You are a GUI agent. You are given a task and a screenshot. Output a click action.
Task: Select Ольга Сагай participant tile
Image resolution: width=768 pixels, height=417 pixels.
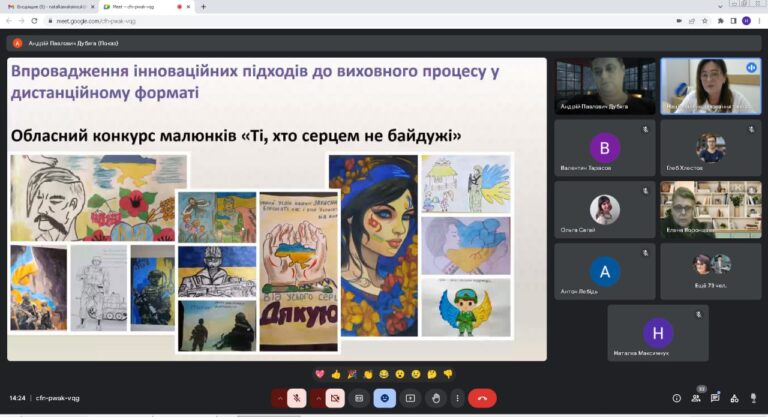(605, 210)
